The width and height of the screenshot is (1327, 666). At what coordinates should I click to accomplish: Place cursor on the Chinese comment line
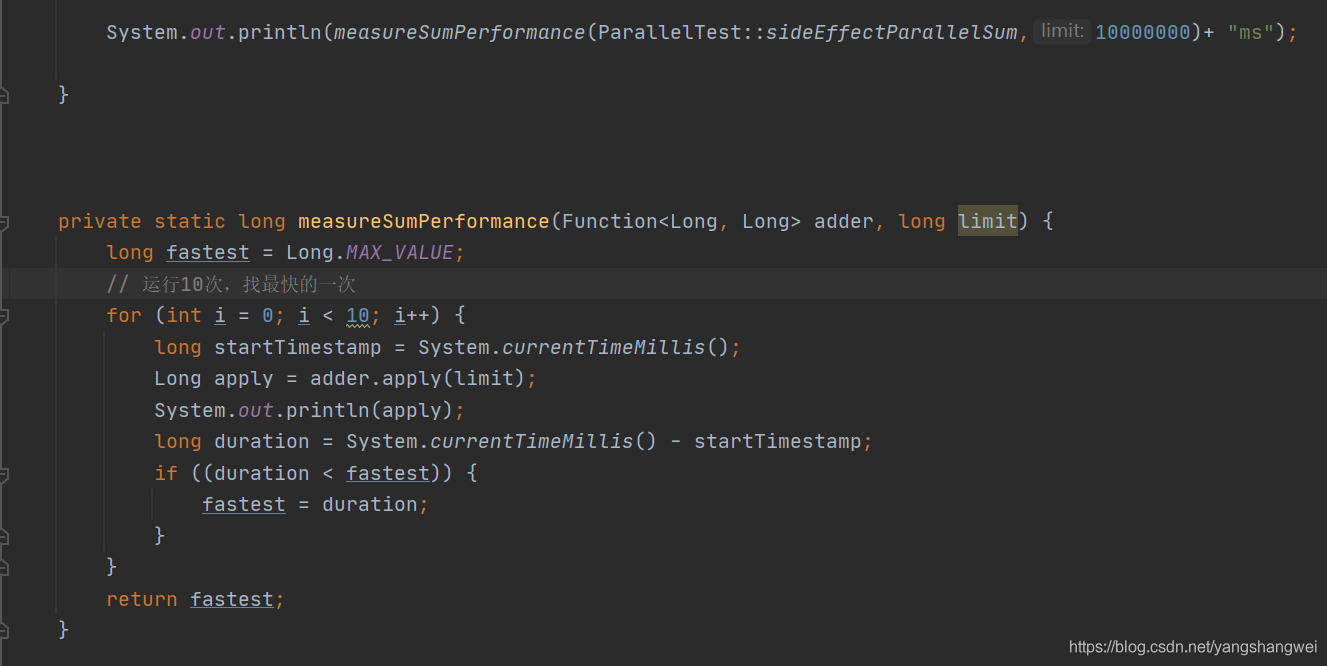(x=249, y=285)
